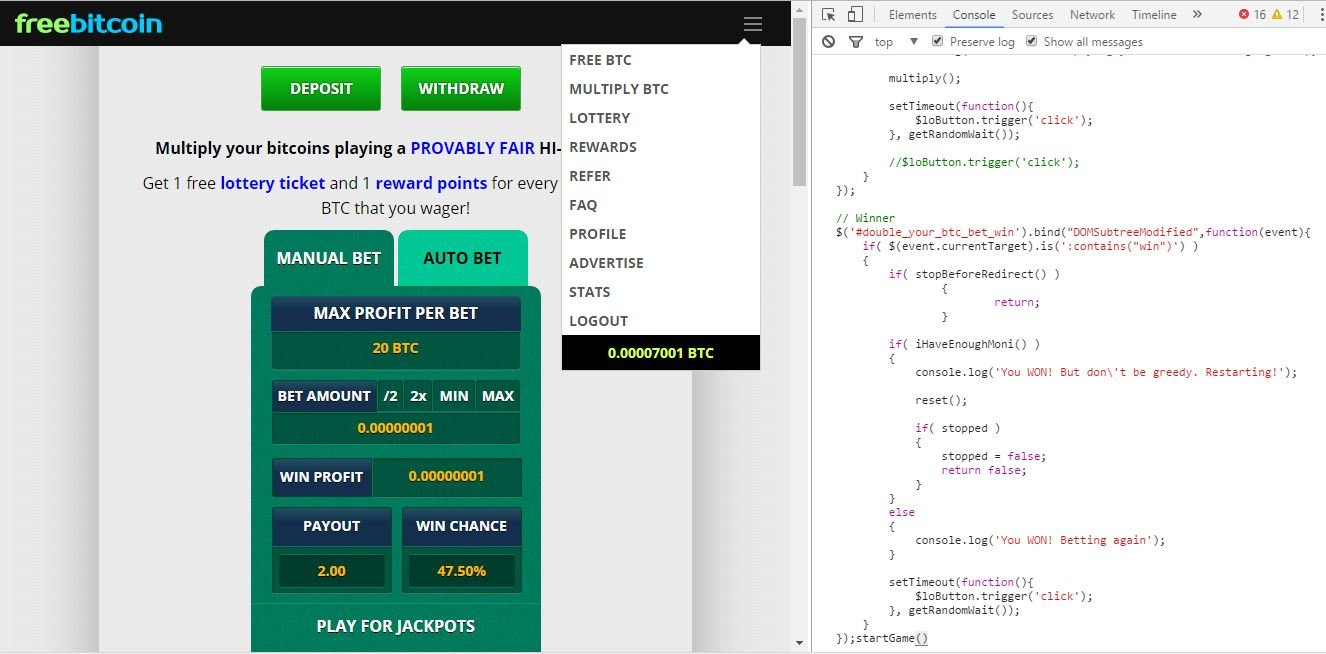Screen dimensions: 1326x654
Task: Switch to the Timeline tab
Action: [1154, 14]
